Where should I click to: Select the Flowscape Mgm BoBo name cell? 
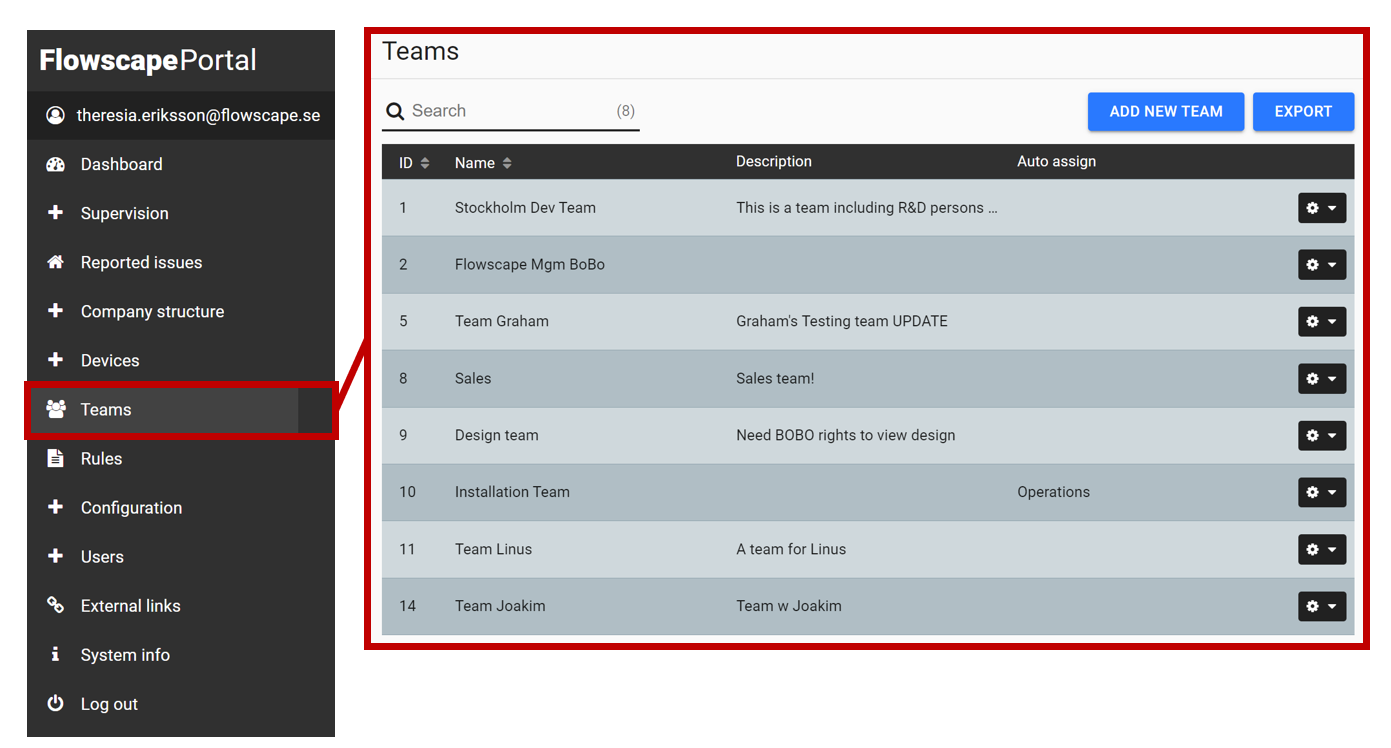(x=530, y=265)
